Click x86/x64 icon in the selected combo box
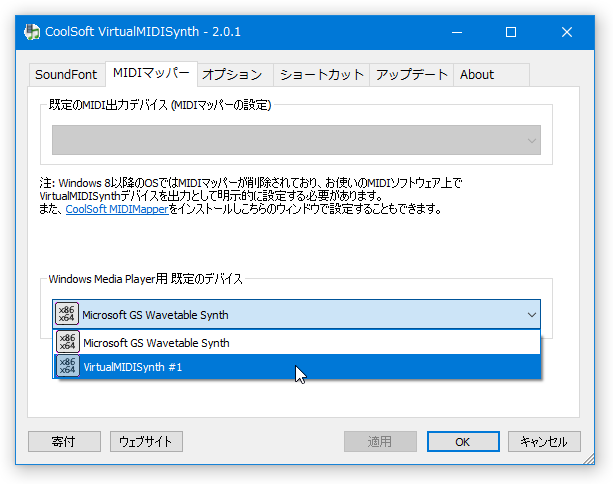 point(66,314)
